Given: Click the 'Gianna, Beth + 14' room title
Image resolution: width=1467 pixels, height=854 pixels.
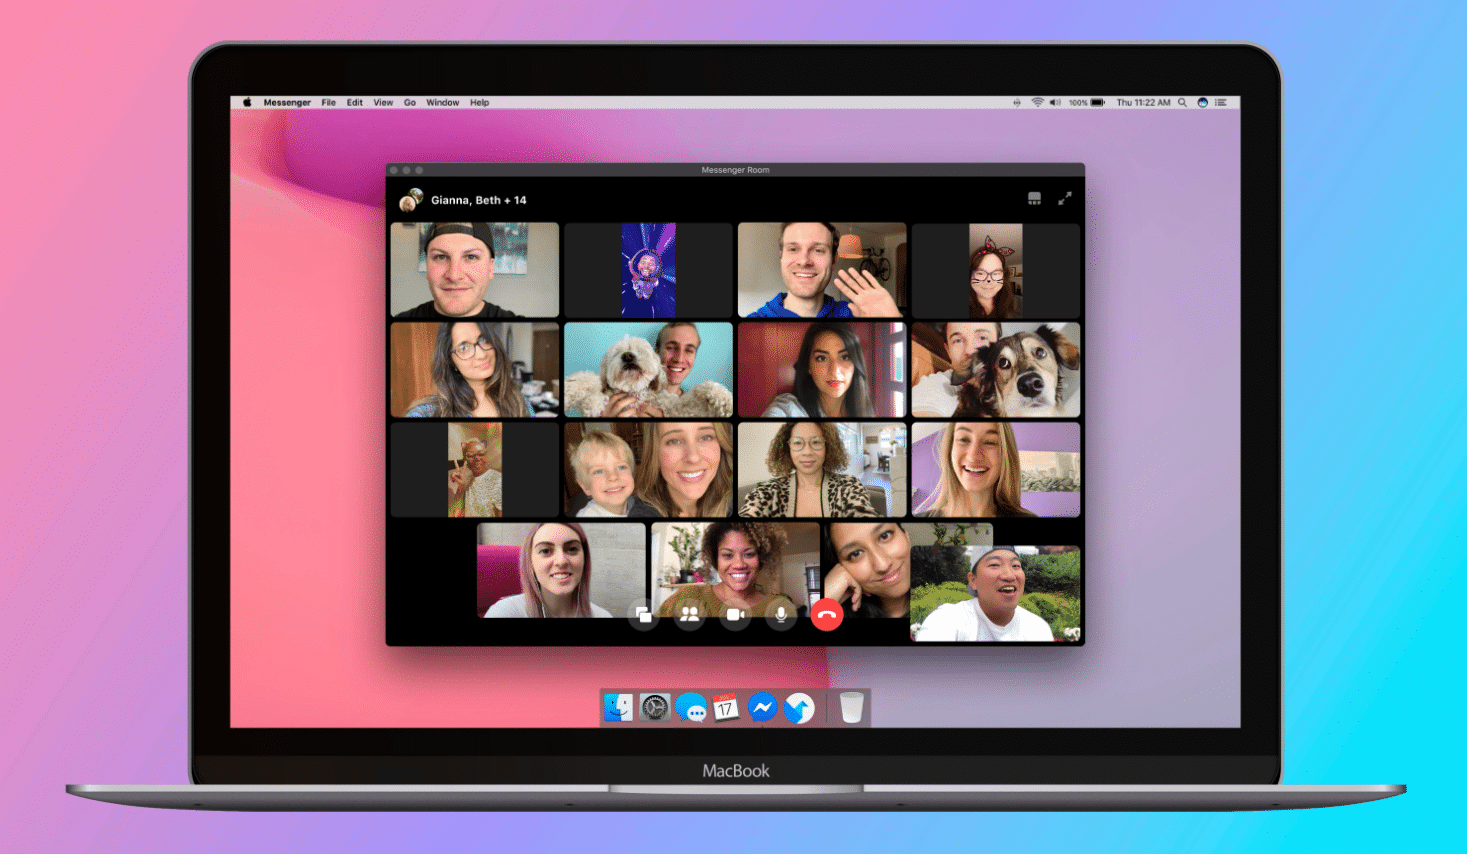Looking at the screenshot, I should (479, 200).
